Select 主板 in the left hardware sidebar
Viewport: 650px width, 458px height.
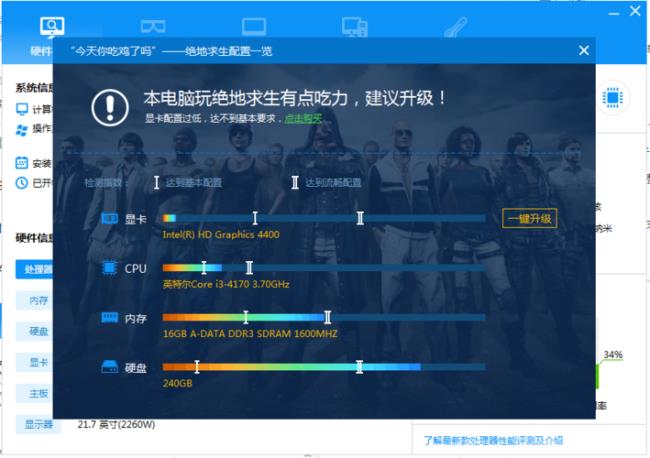coord(35,394)
